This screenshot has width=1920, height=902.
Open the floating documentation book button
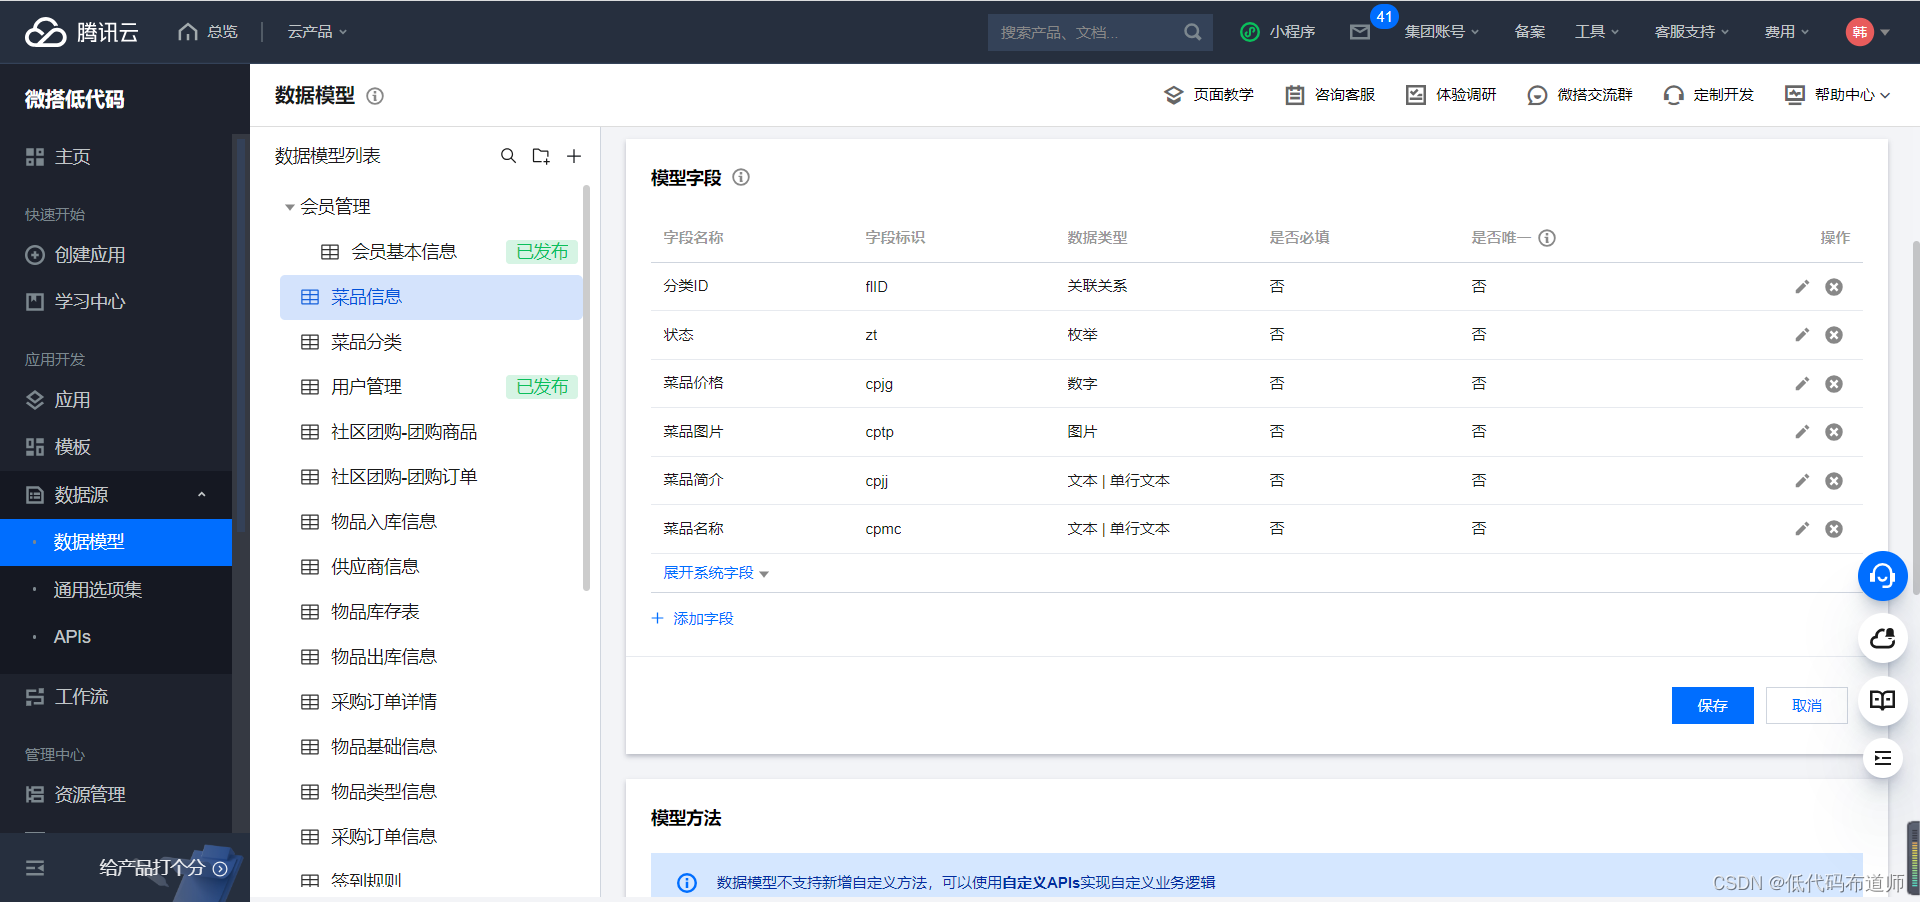pyautogui.click(x=1883, y=700)
